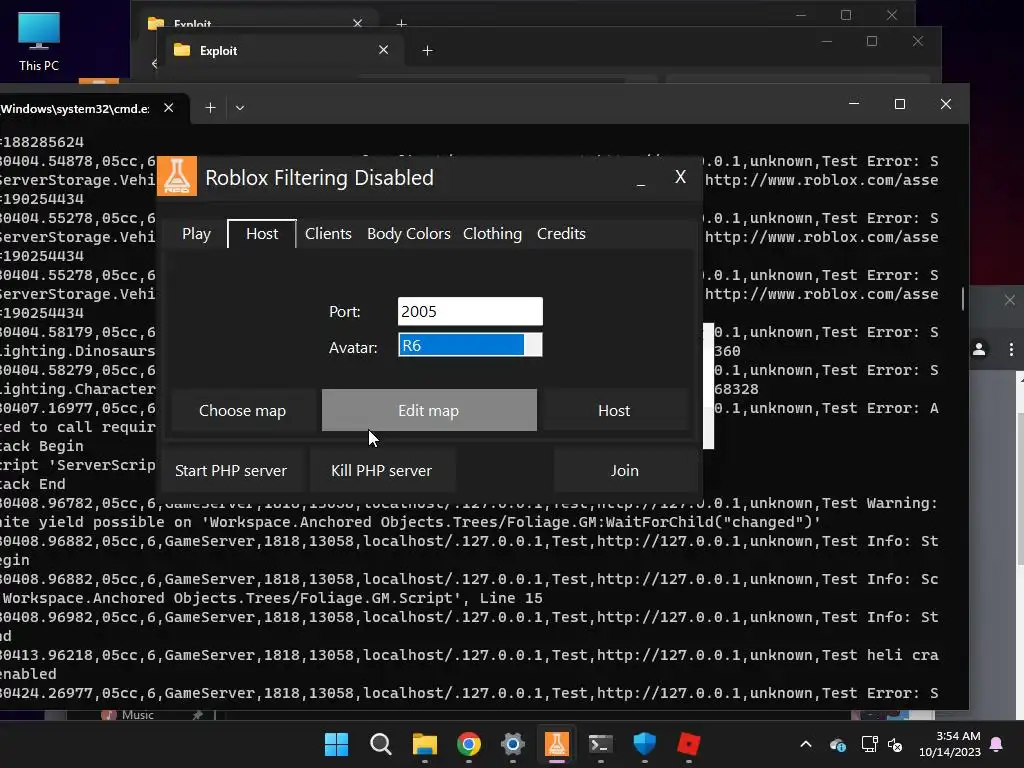Viewport: 1024px width, 768px height.
Task: Click the folder icon on Exploit tab
Action: click(182, 50)
